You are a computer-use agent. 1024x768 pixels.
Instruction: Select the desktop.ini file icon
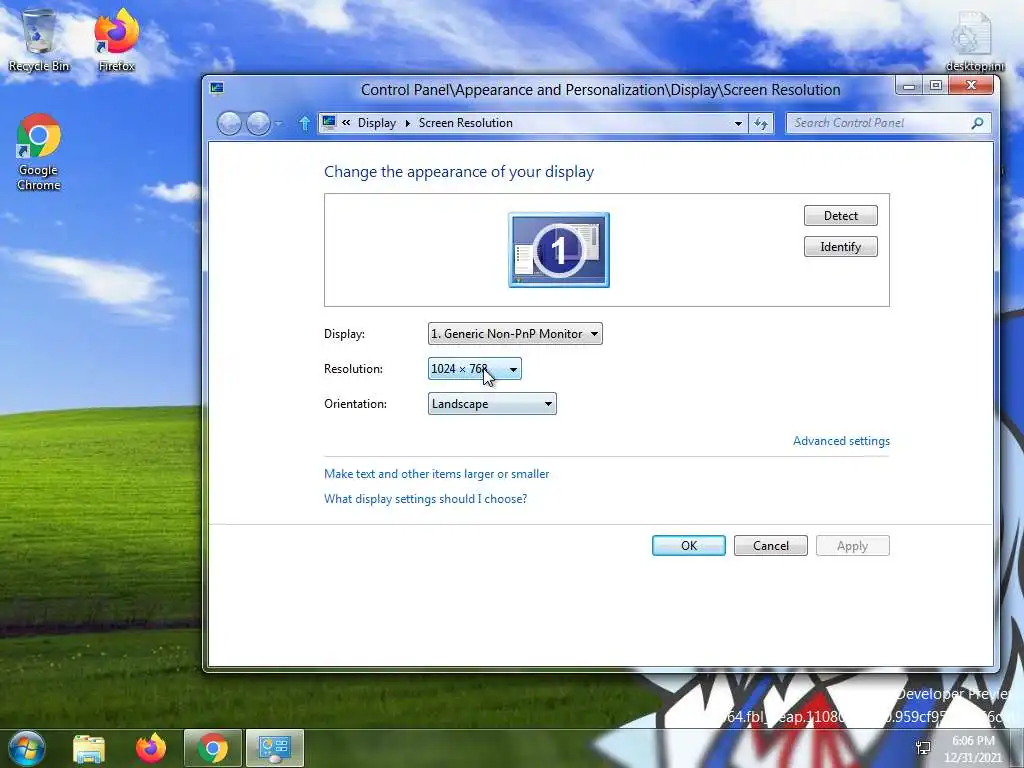point(974,41)
